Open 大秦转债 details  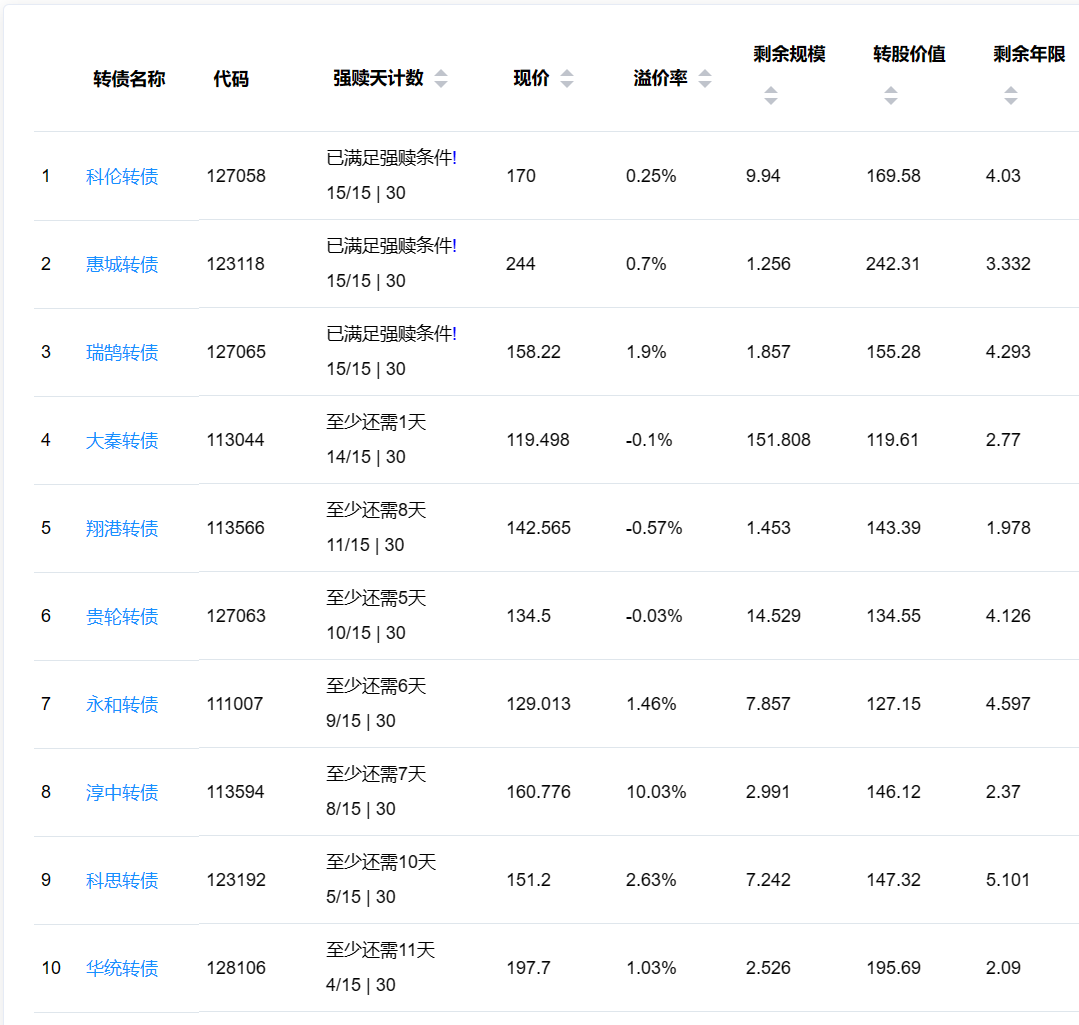[122, 441]
